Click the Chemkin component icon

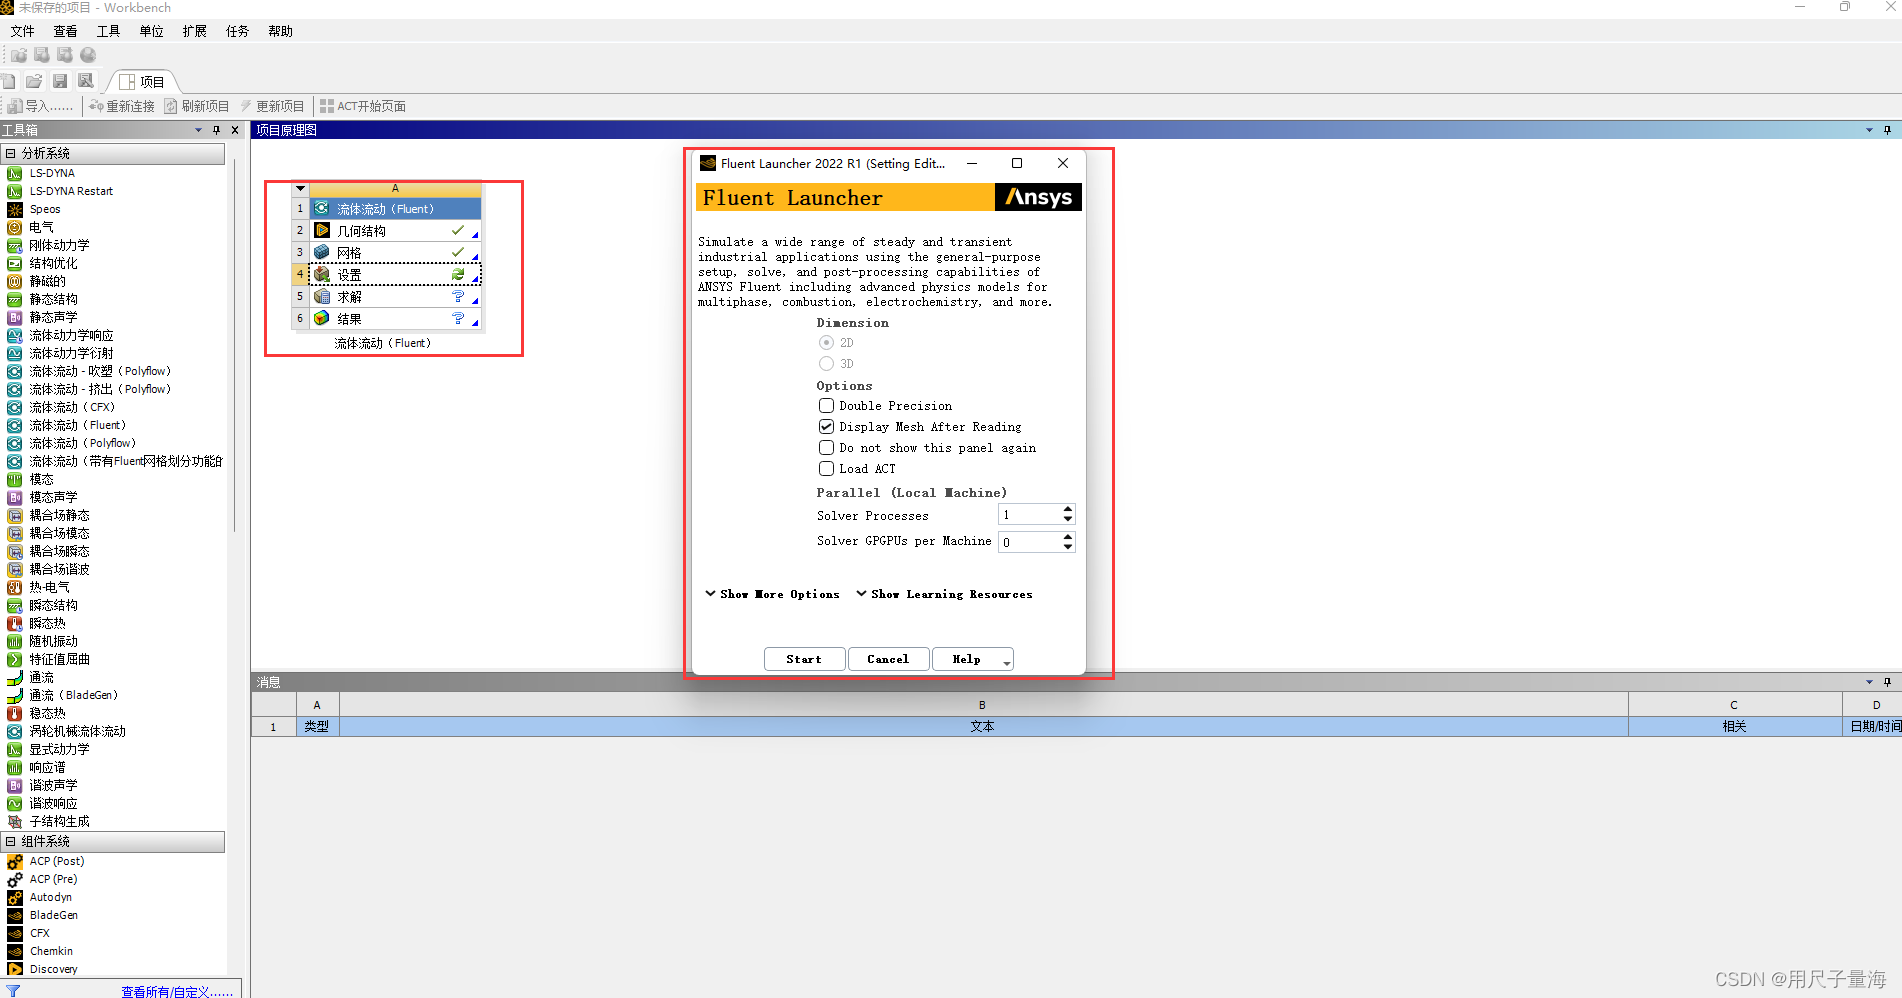(x=14, y=951)
